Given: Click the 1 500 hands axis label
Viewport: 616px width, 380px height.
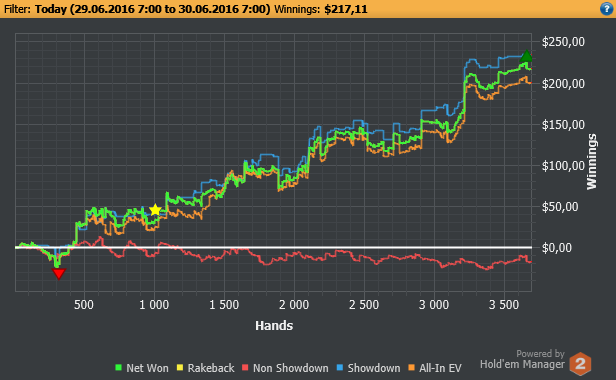Looking at the screenshot, I should (224, 305).
